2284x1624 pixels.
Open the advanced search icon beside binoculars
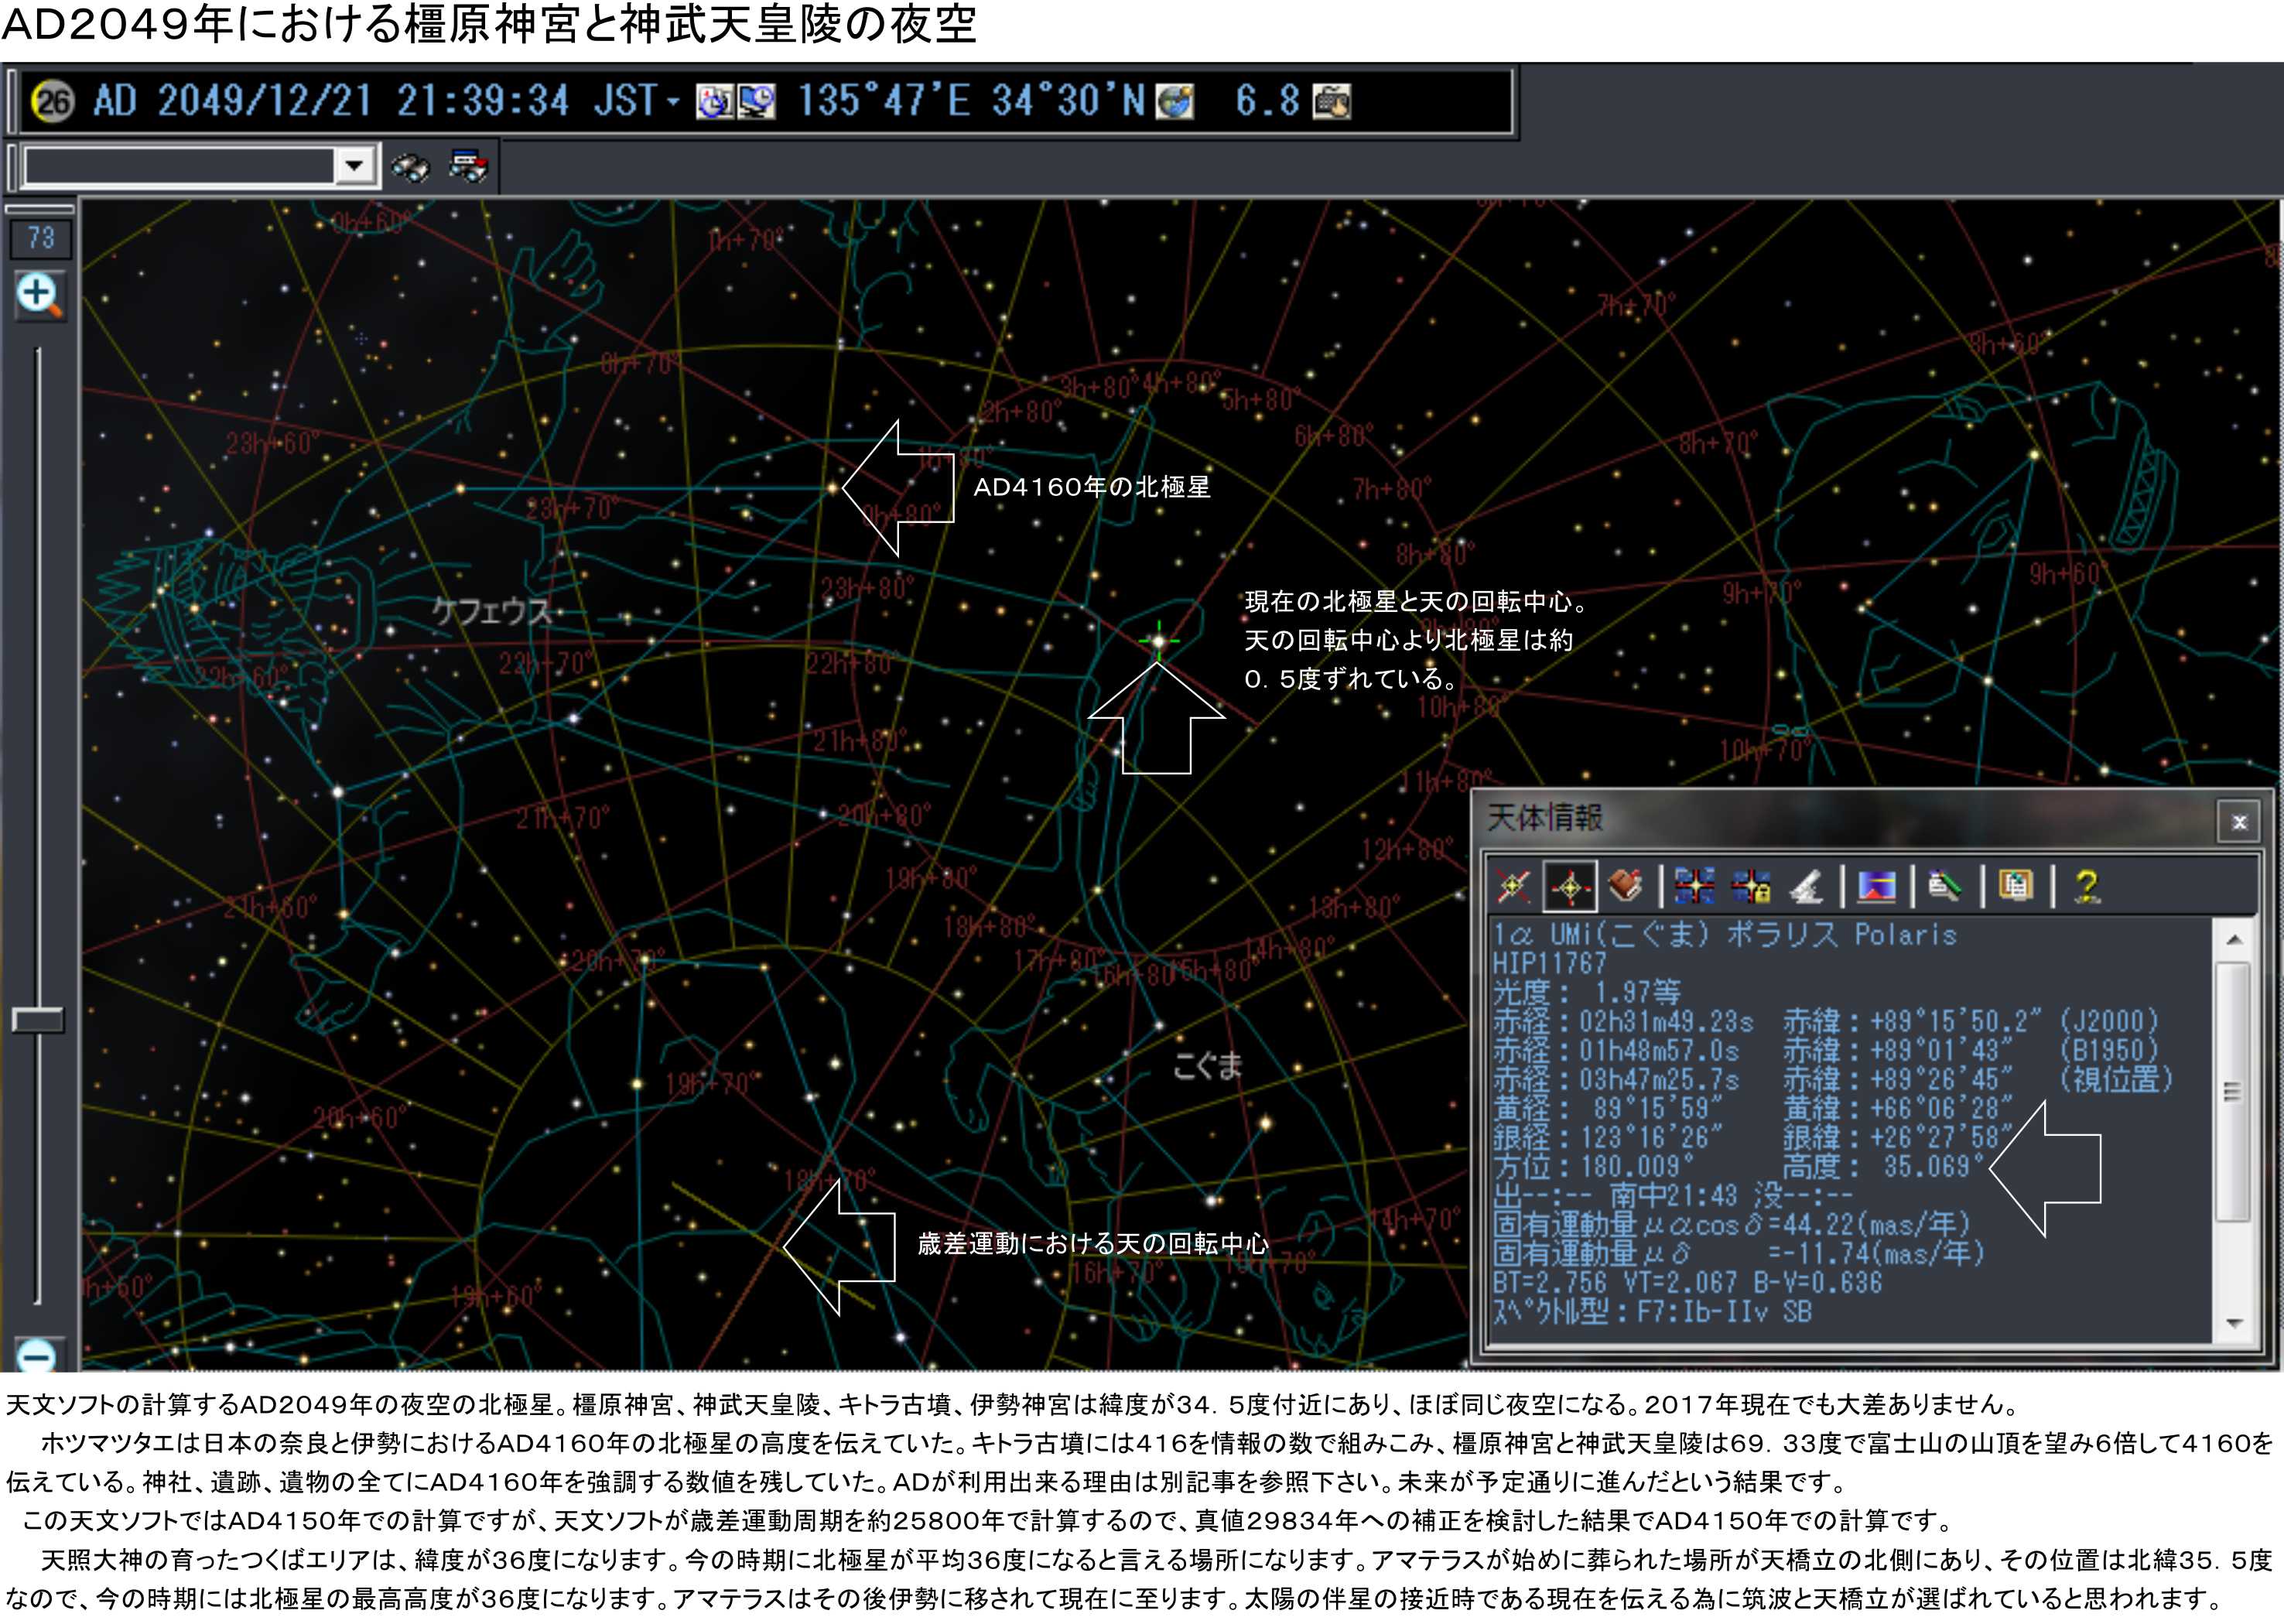(x=468, y=166)
